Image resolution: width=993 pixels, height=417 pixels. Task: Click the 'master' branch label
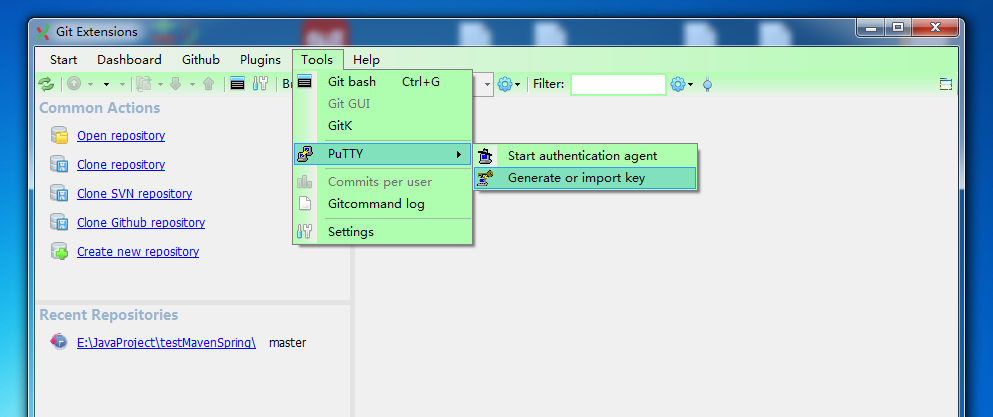click(x=288, y=343)
